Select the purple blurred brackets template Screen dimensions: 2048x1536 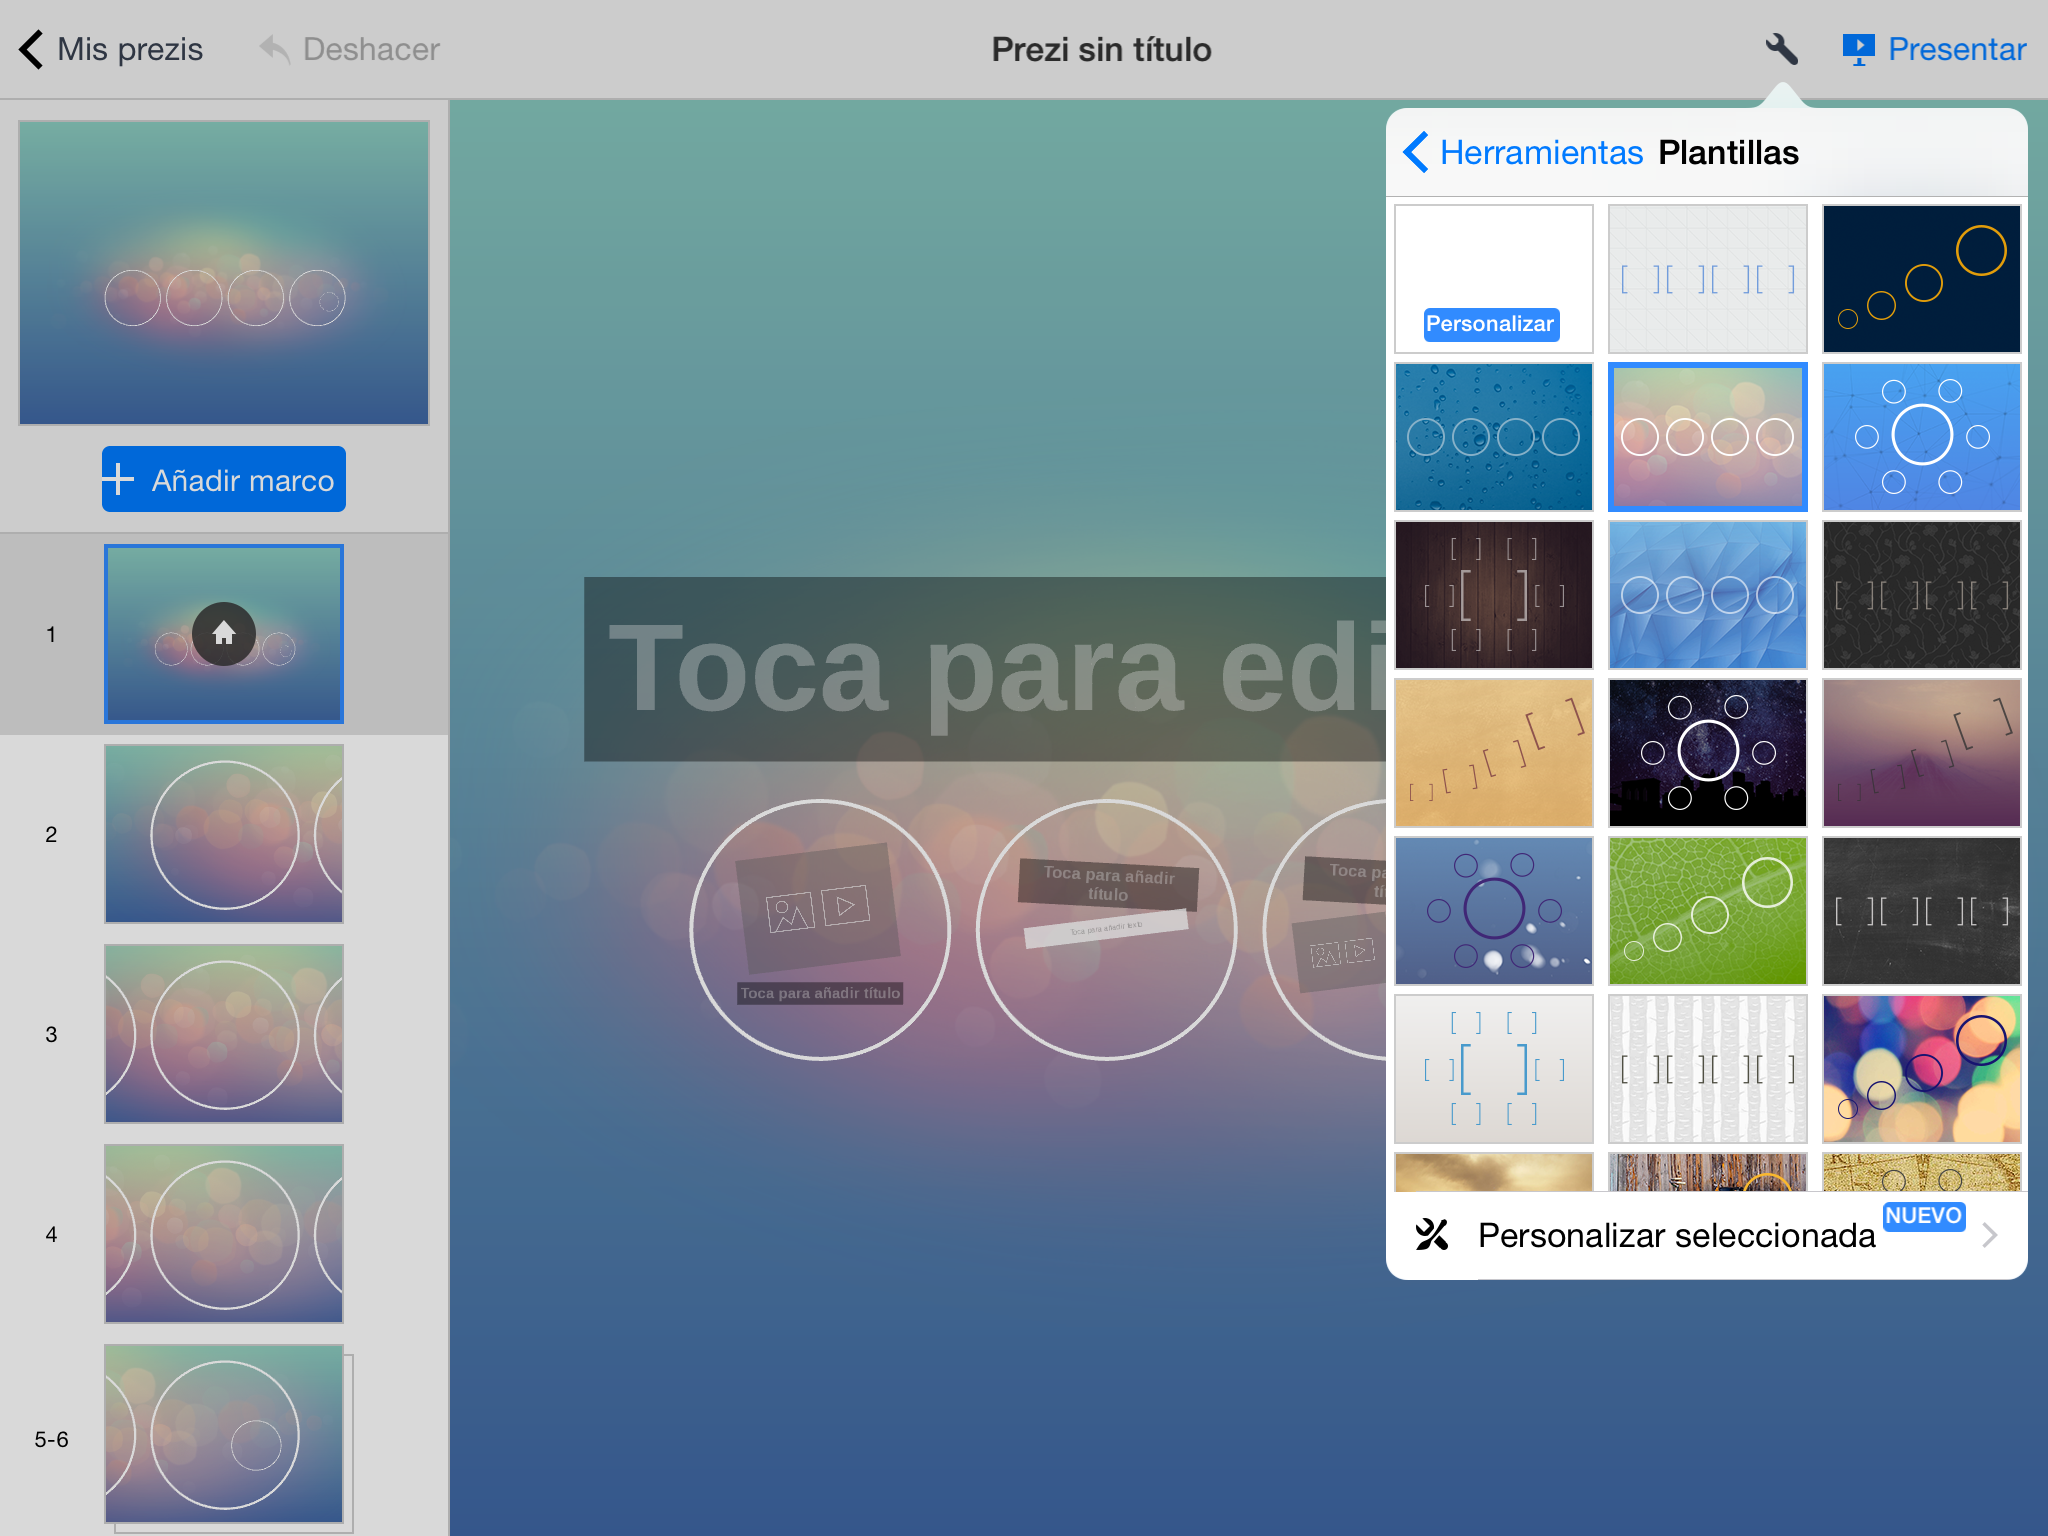click(x=1921, y=750)
